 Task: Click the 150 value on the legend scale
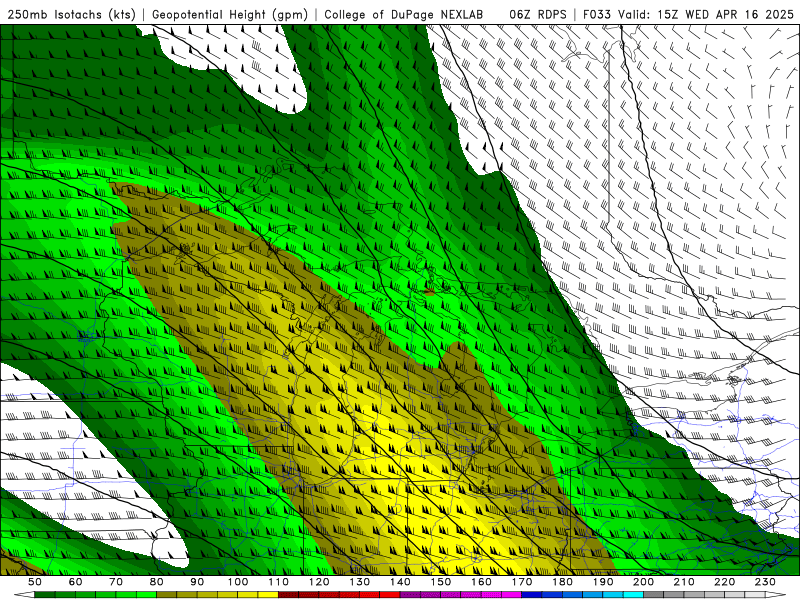(440, 582)
